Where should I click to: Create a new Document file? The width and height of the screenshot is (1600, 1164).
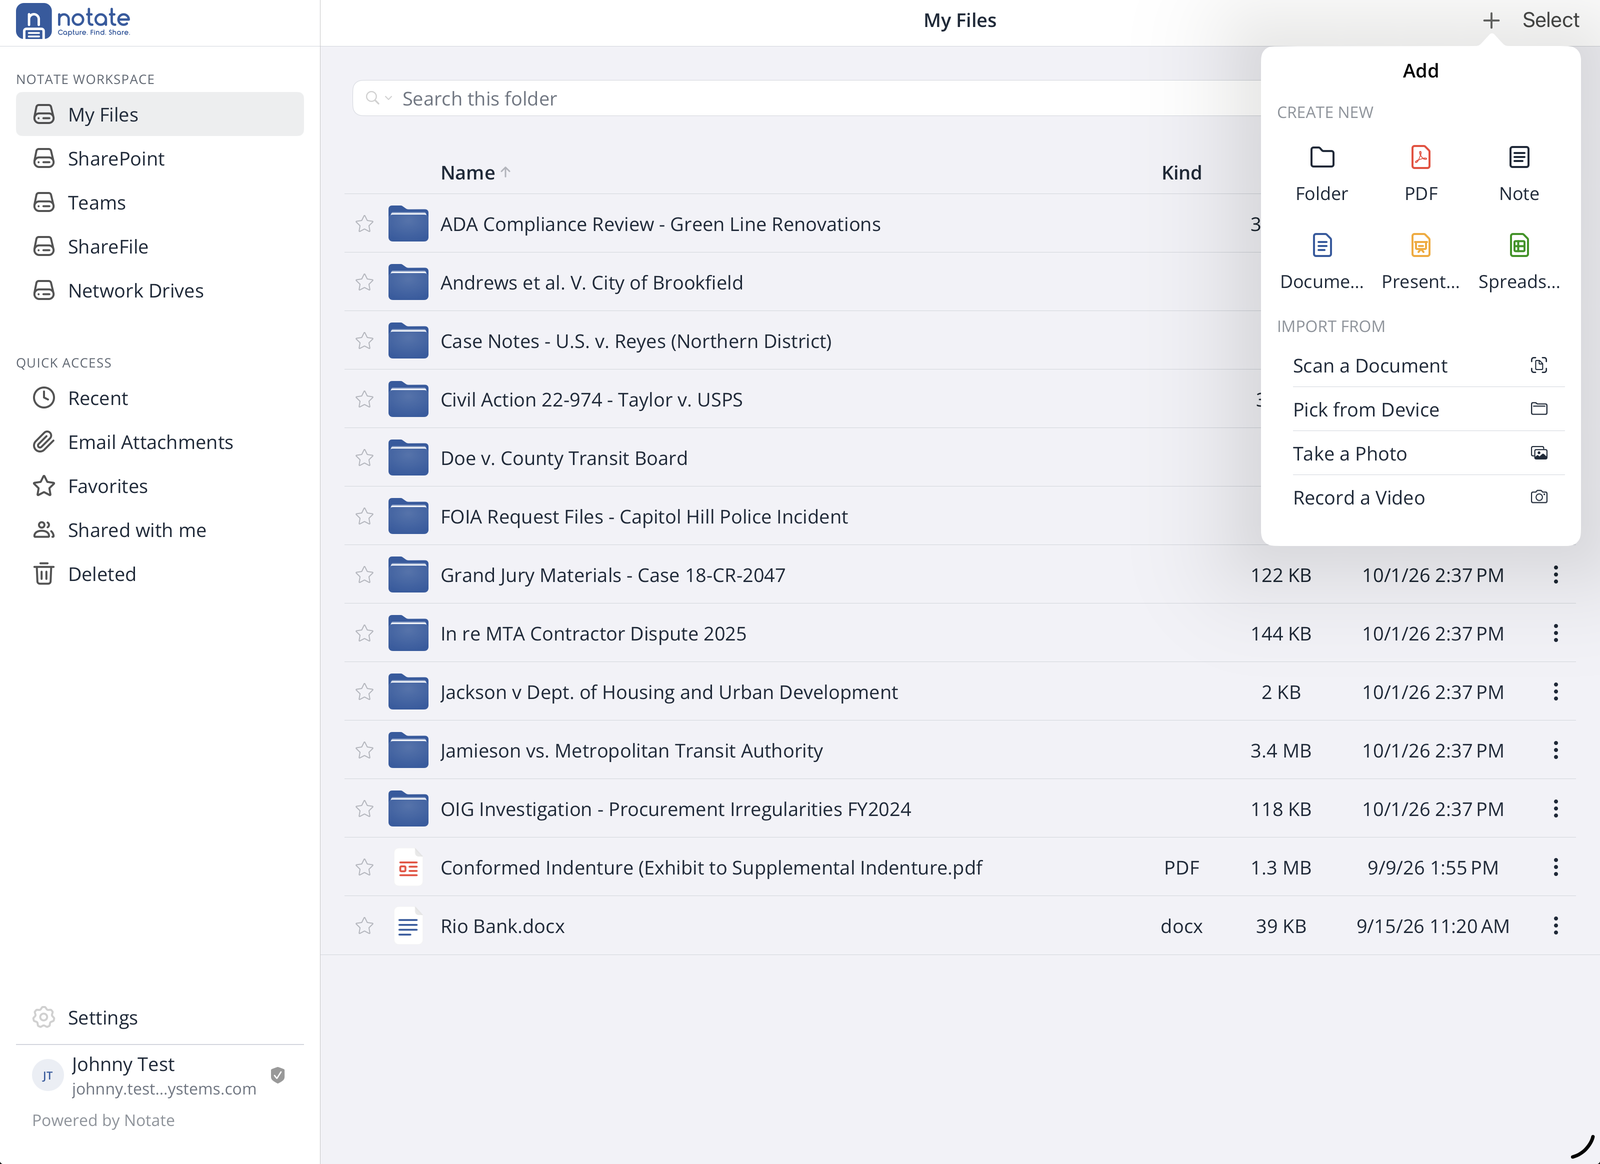(1321, 261)
